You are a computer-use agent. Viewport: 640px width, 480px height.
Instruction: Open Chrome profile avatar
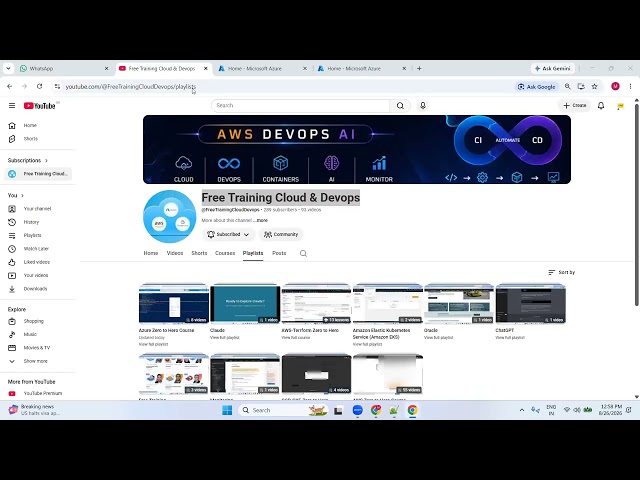(x=615, y=87)
